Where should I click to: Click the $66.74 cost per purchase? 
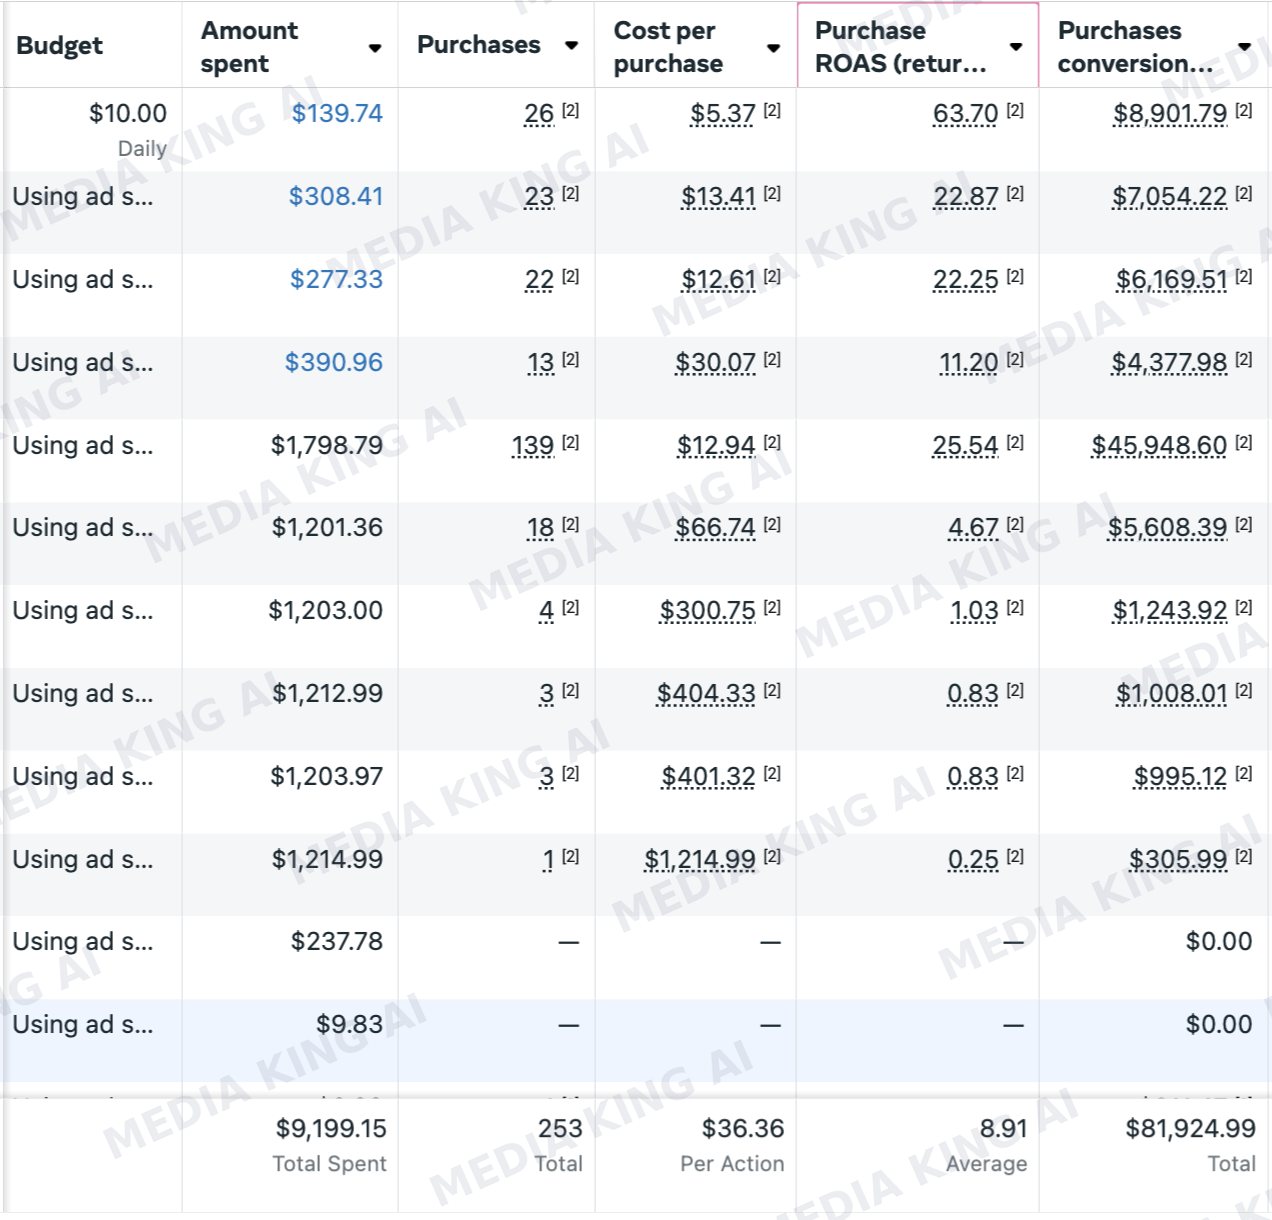click(715, 528)
